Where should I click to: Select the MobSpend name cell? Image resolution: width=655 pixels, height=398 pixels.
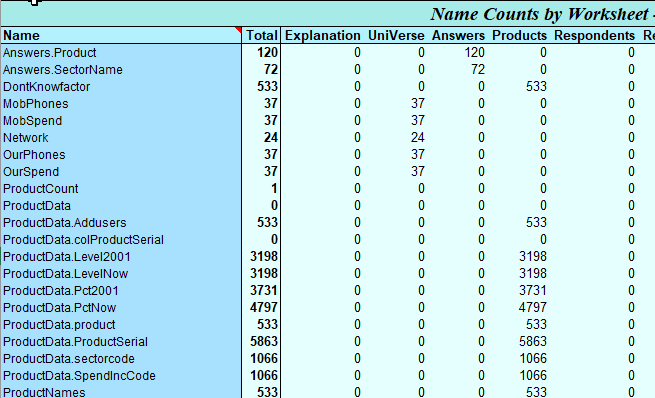(121, 121)
